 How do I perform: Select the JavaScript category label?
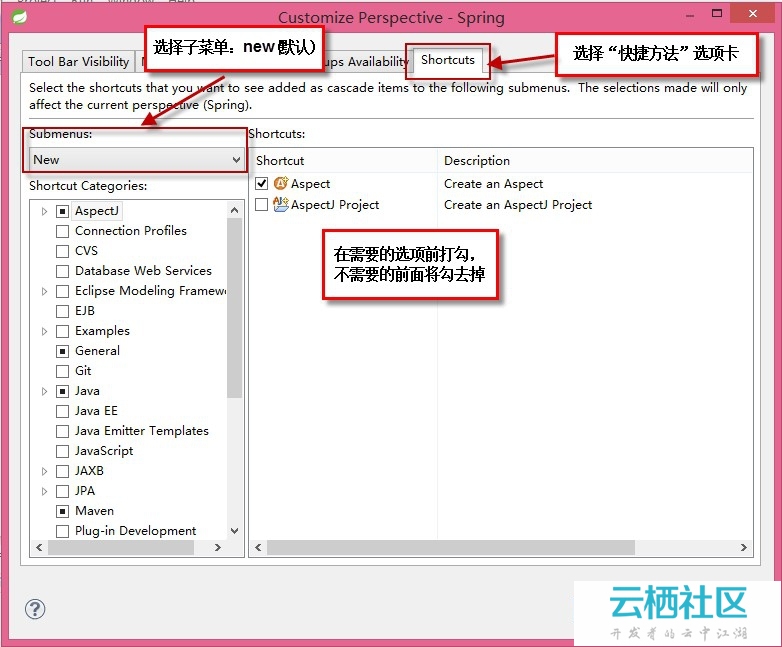coord(104,451)
